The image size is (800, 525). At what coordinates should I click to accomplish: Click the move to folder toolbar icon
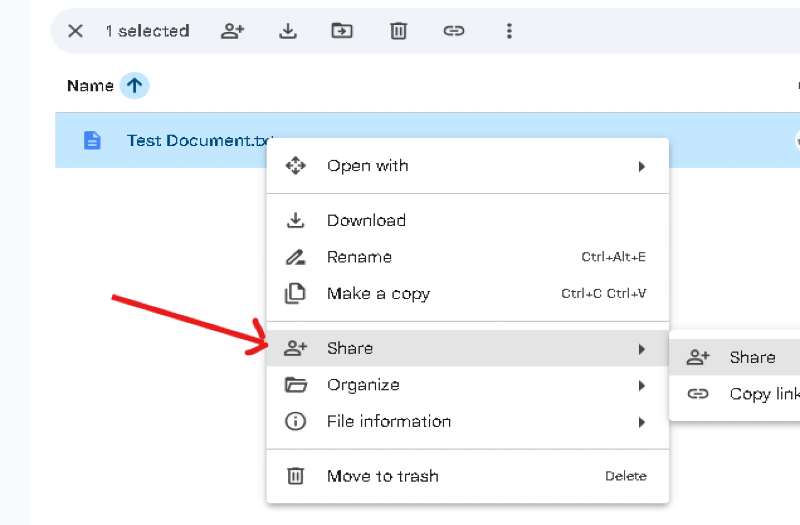tap(342, 31)
